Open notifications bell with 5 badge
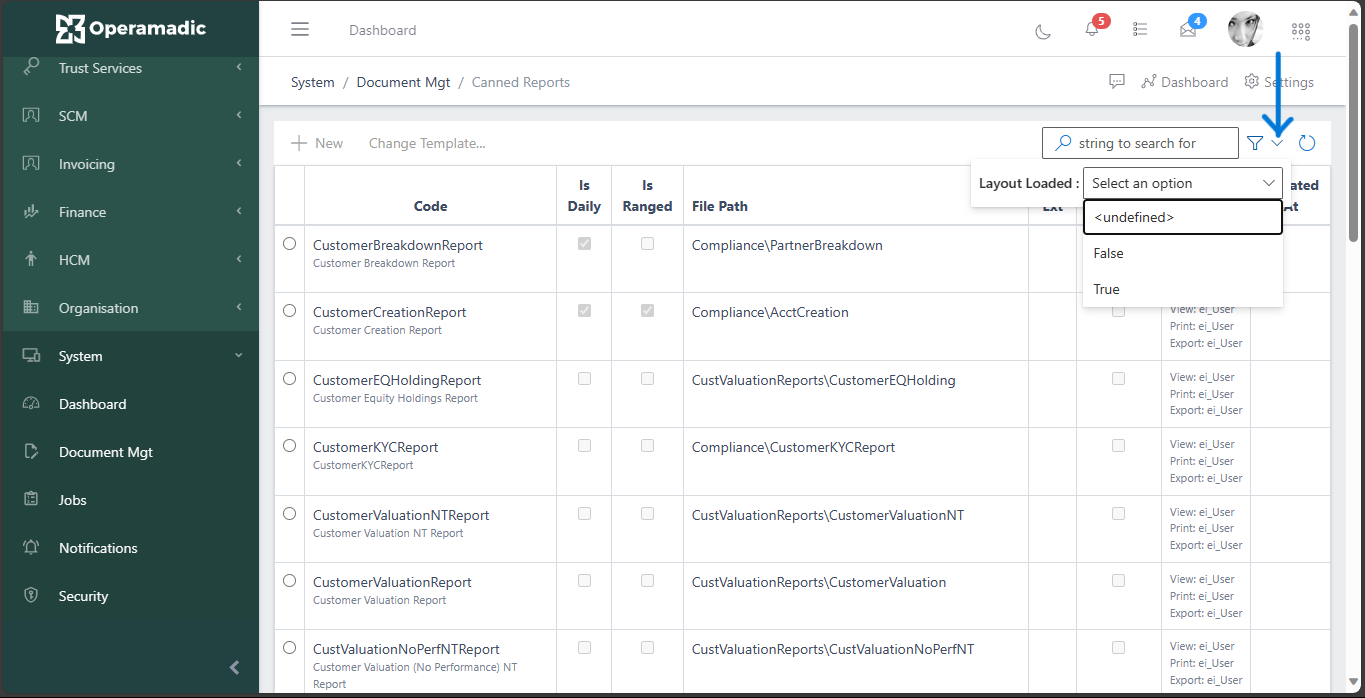The image size is (1365, 698). pos(1092,30)
